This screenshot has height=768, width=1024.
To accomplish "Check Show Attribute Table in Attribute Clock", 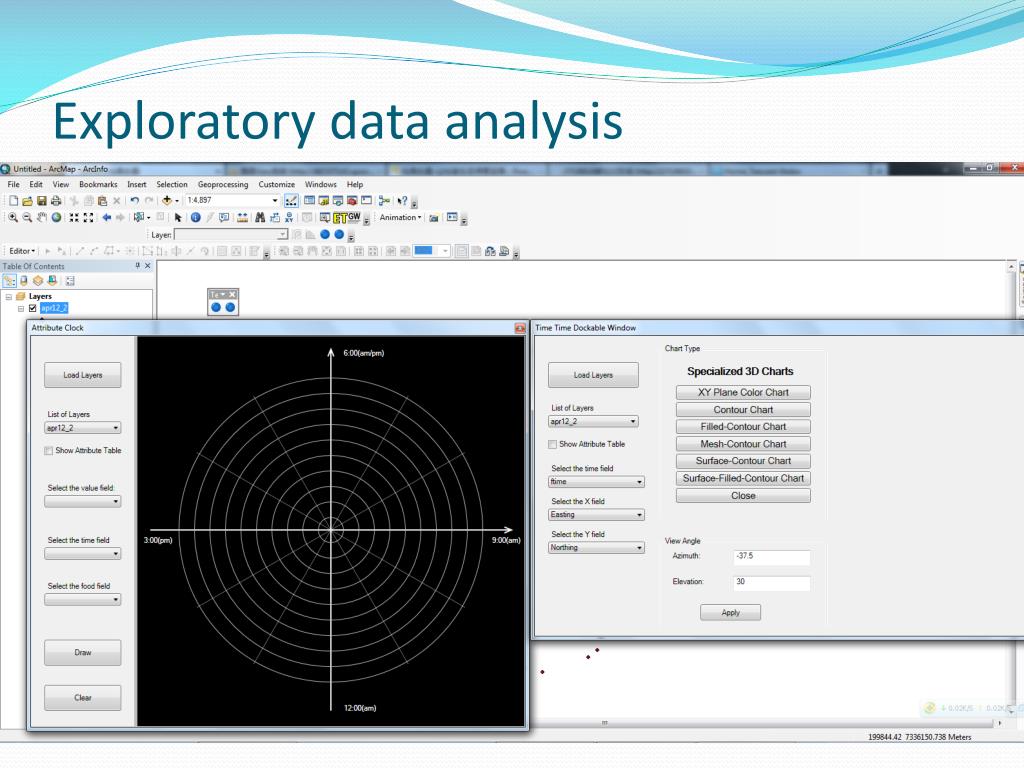I will [48, 451].
